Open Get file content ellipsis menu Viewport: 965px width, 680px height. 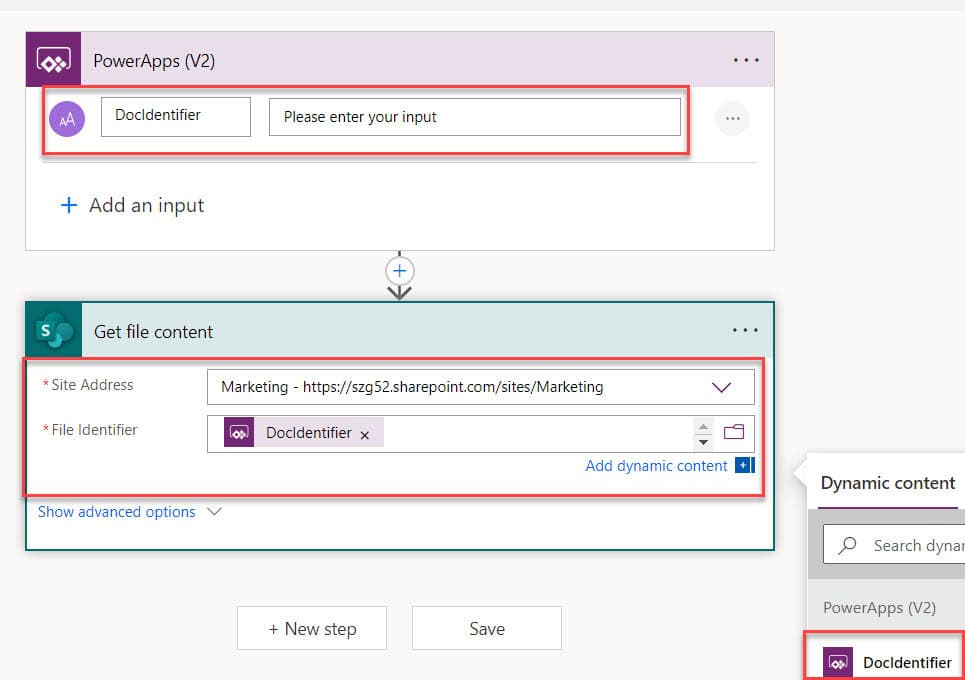click(x=745, y=330)
